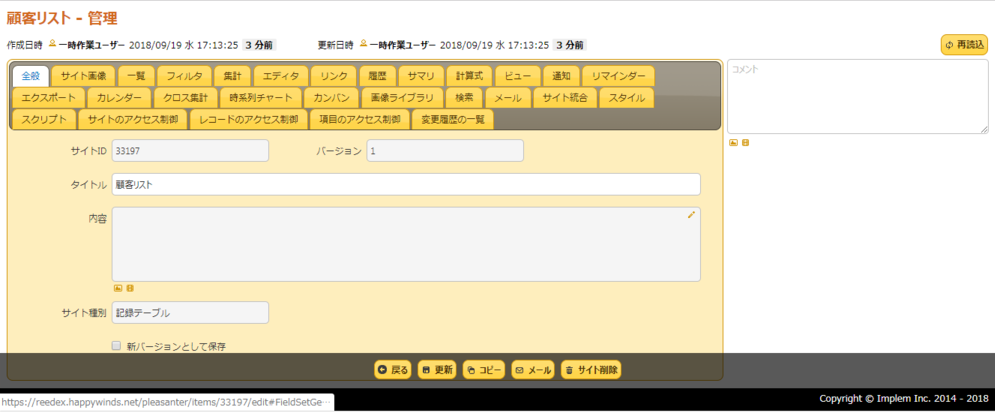Click the 顧客リスト - 管理 page heading
This screenshot has width=995, height=412.
[x=62, y=18]
